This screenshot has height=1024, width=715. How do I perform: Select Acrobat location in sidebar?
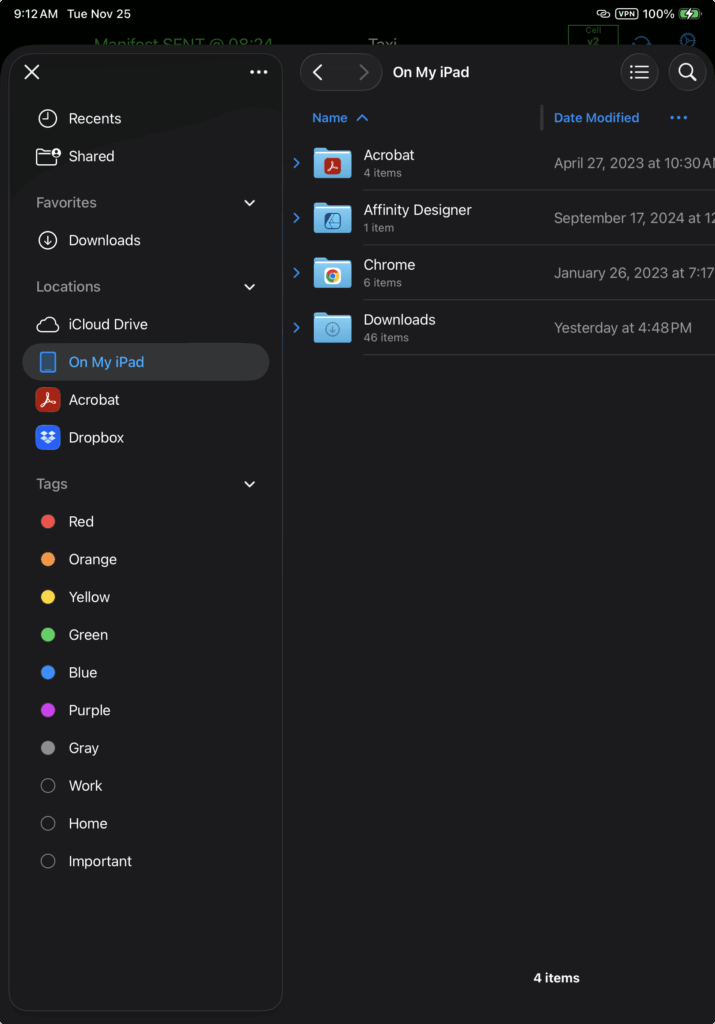coord(93,400)
